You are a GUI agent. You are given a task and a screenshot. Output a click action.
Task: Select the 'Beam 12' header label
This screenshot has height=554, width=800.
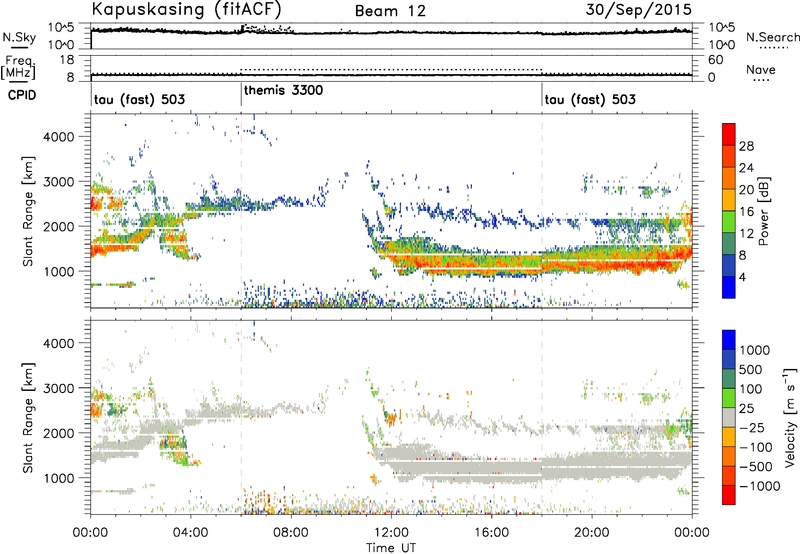tap(390, 11)
